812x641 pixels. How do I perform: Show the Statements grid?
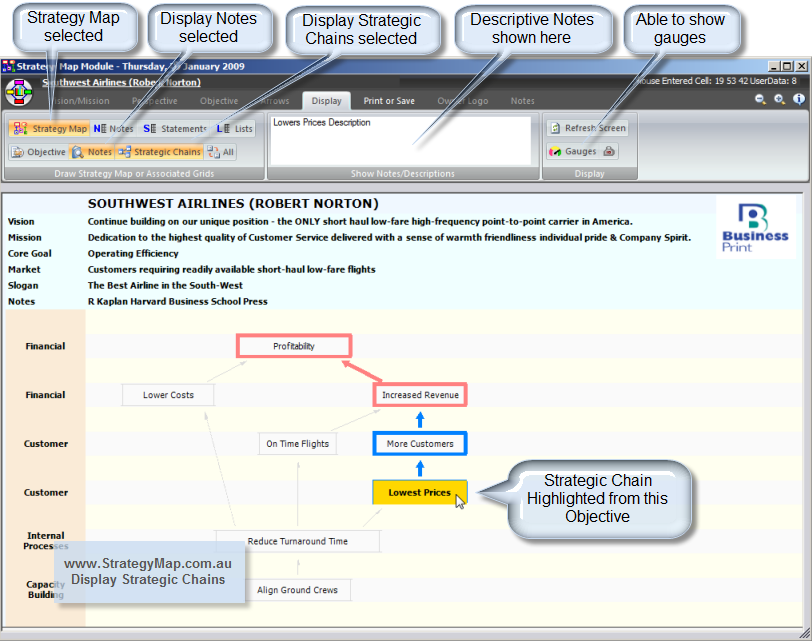tap(175, 128)
